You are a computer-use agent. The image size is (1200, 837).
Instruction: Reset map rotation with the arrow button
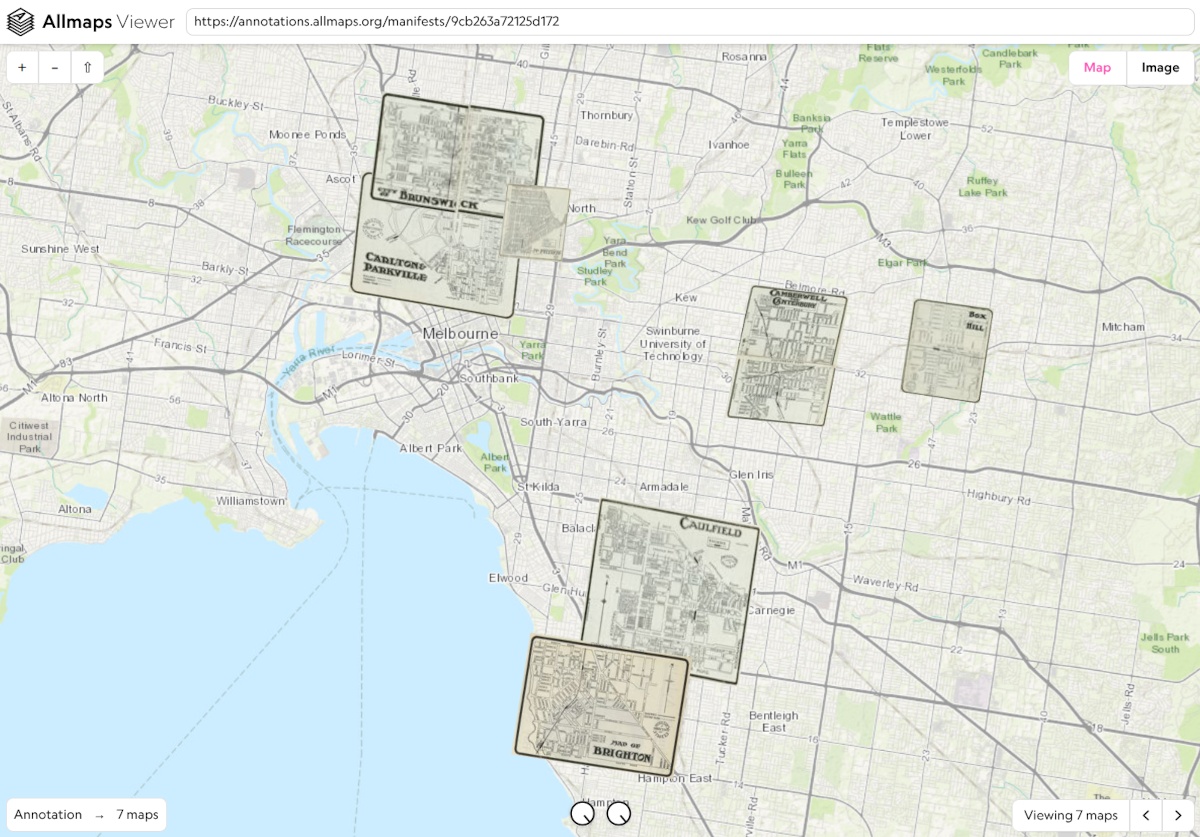(x=87, y=68)
